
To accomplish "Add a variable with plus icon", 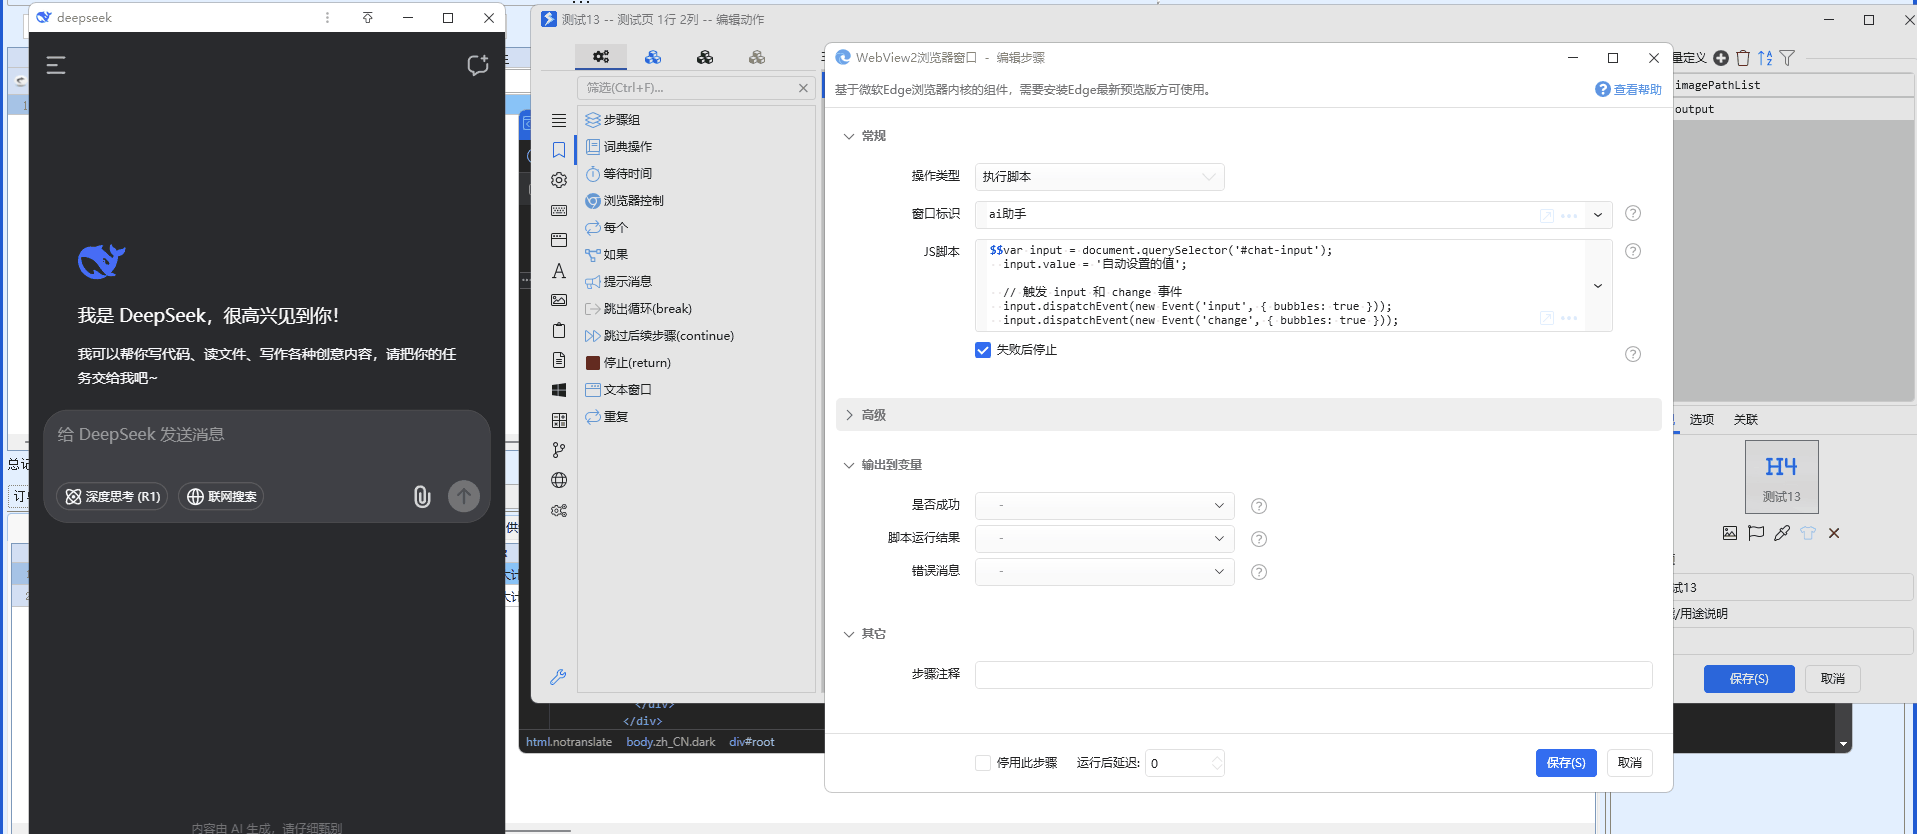I will click(x=1721, y=58).
